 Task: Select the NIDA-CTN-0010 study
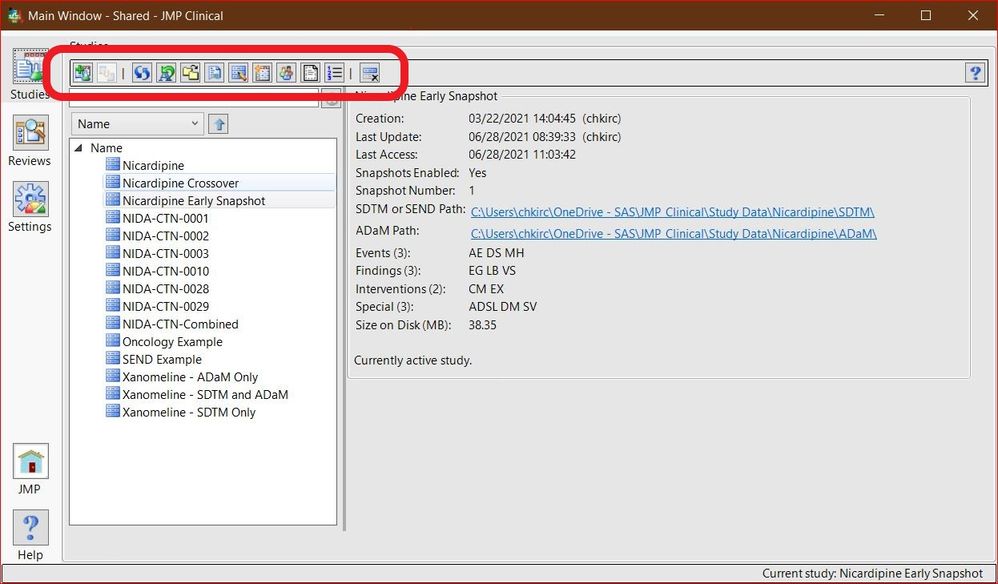(165, 271)
